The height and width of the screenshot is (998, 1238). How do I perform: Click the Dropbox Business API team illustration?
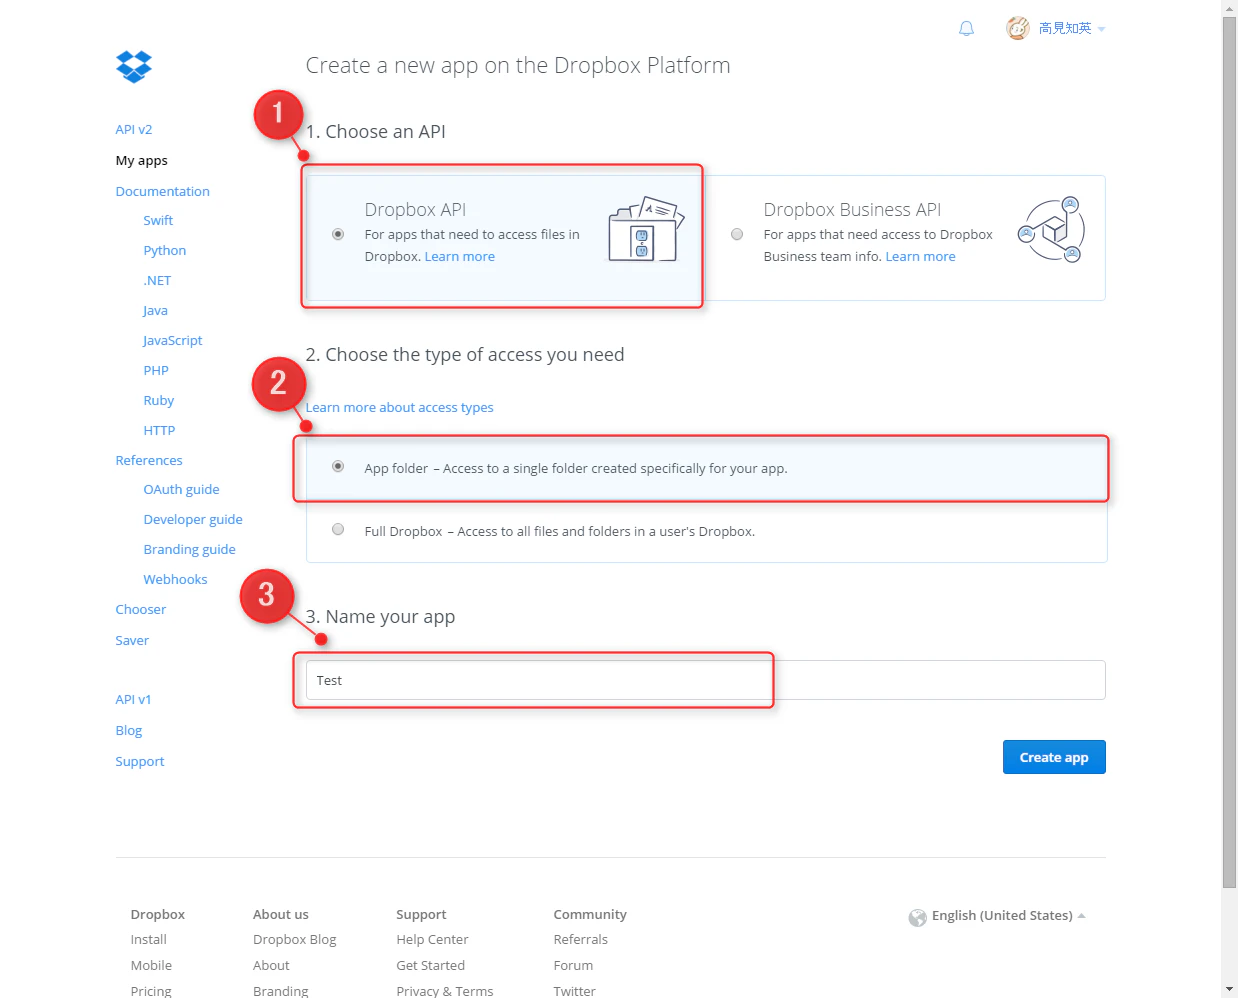point(1051,230)
